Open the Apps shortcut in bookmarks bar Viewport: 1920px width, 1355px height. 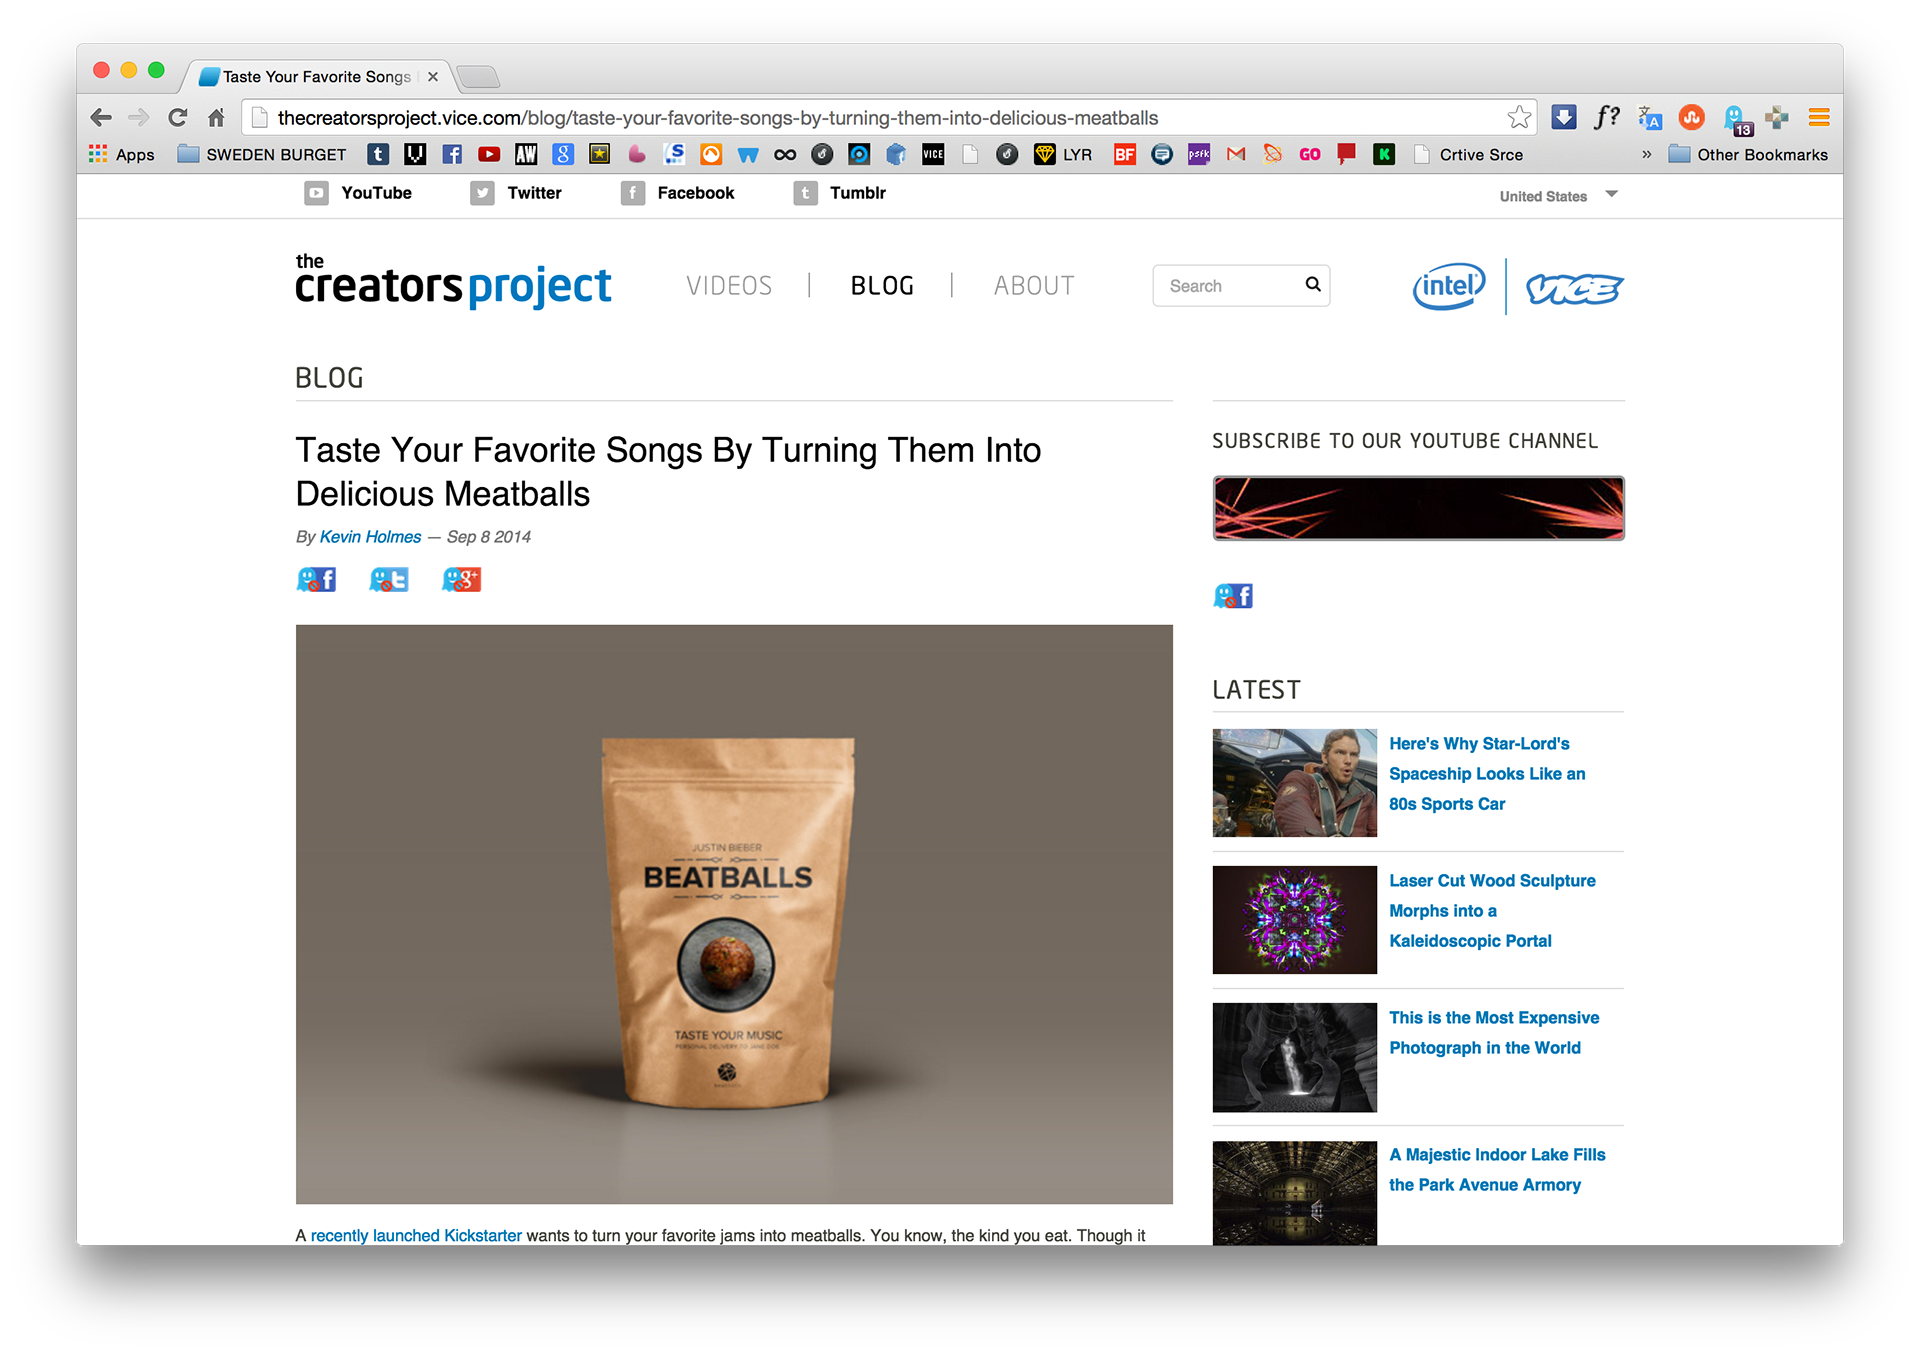click(121, 154)
